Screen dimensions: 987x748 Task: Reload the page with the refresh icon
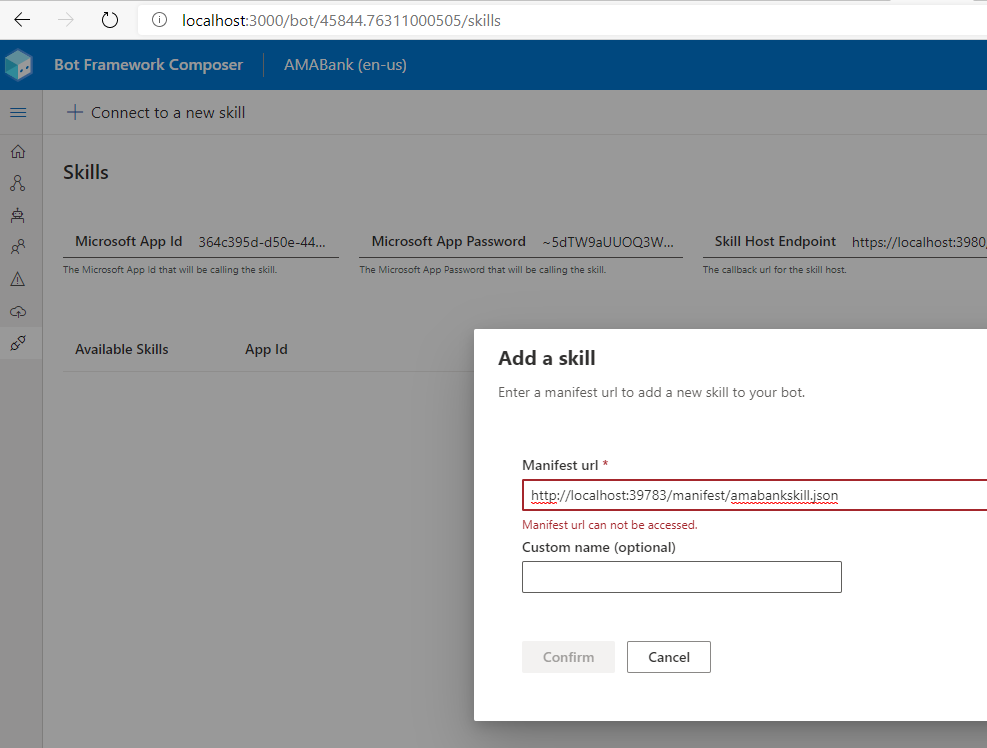pos(110,20)
